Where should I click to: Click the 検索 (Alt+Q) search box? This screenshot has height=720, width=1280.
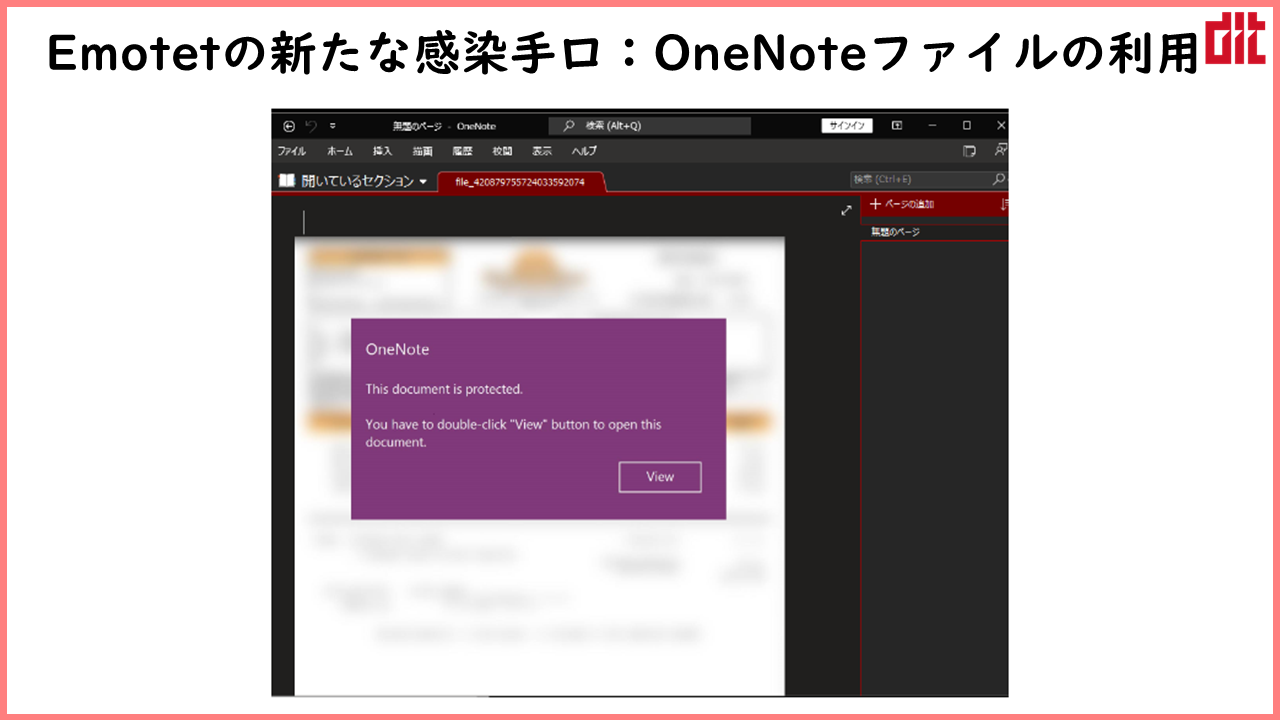point(649,126)
